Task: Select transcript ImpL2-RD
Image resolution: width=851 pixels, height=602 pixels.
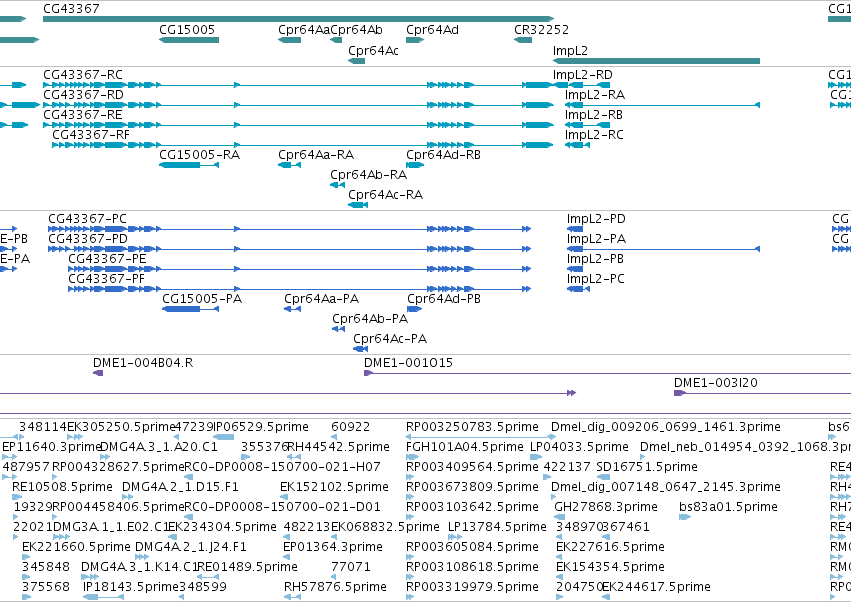Action: click(581, 85)
